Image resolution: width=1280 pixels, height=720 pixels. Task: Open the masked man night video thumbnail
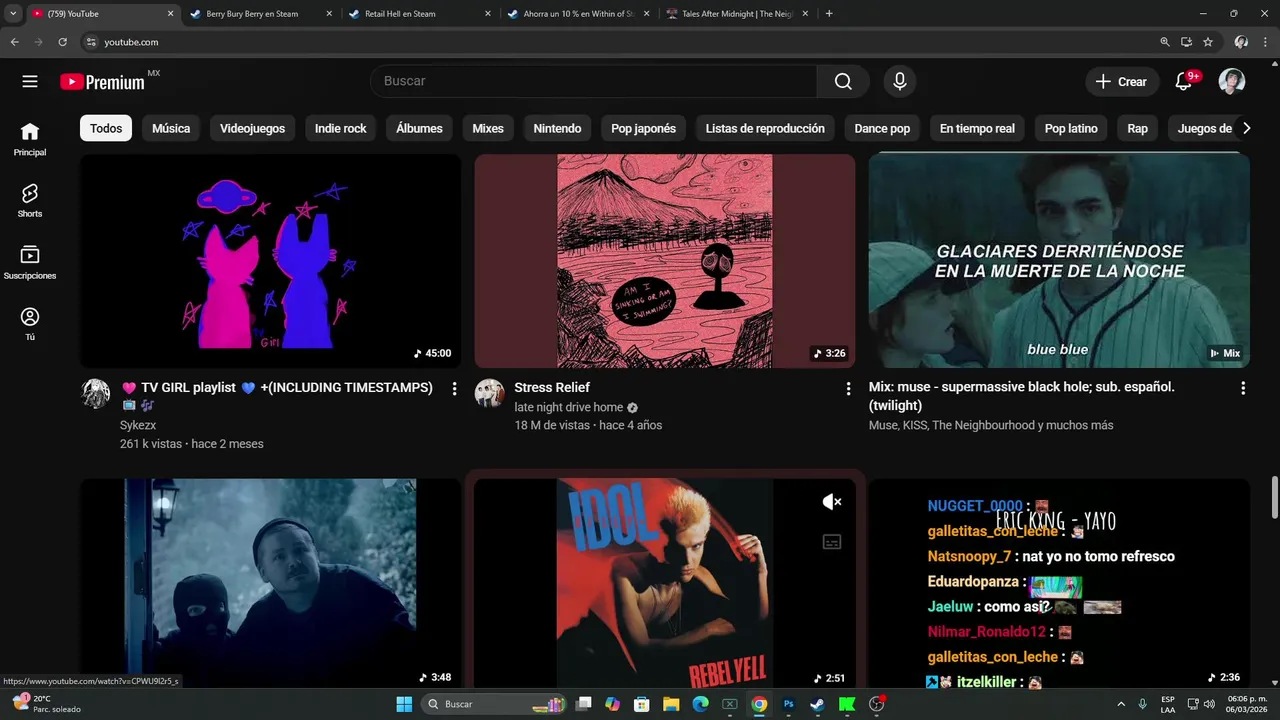(270, 583)
